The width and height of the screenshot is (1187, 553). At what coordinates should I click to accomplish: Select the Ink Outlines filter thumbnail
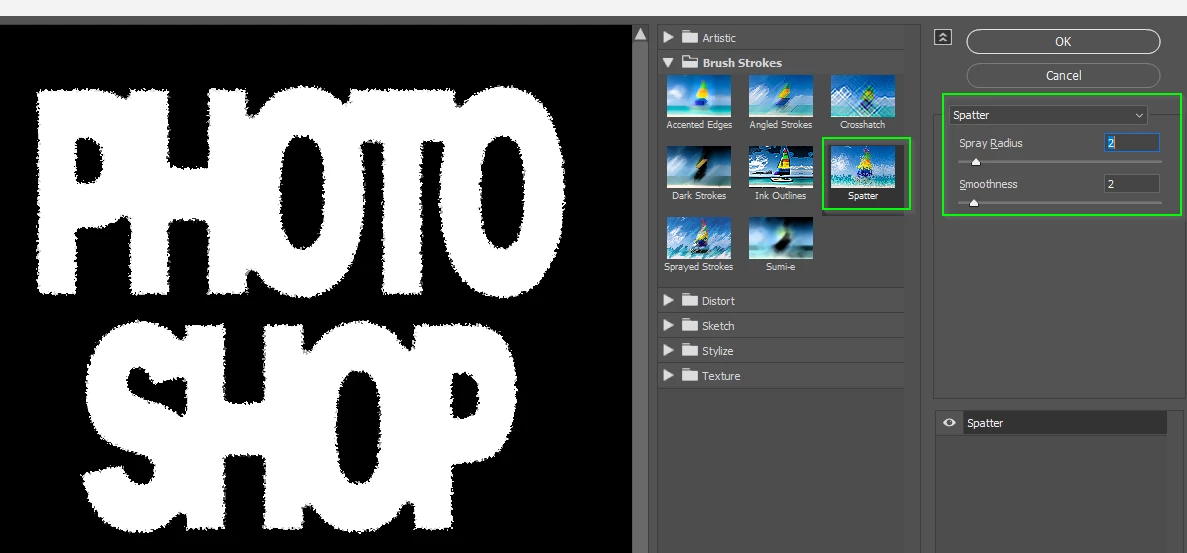tap(780, 167)
